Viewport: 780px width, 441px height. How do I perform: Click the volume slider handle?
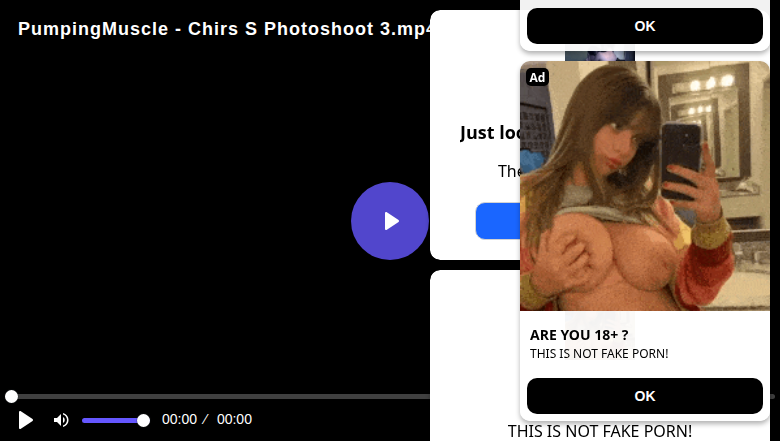[x=143, y=421]
